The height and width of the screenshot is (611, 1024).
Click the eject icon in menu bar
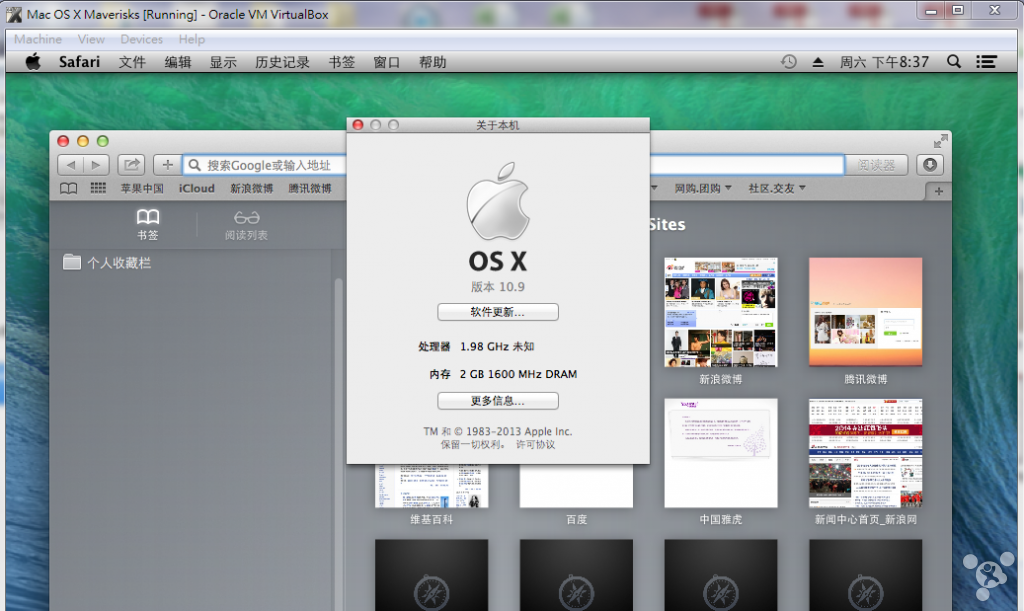point(818,63)
